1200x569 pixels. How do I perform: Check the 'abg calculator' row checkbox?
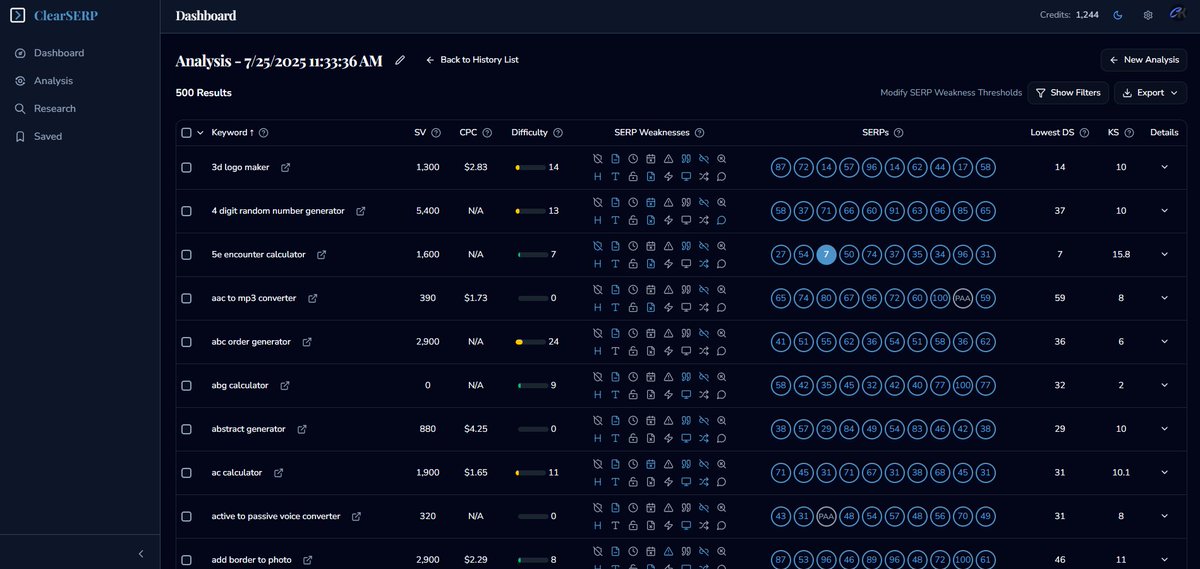186,385
